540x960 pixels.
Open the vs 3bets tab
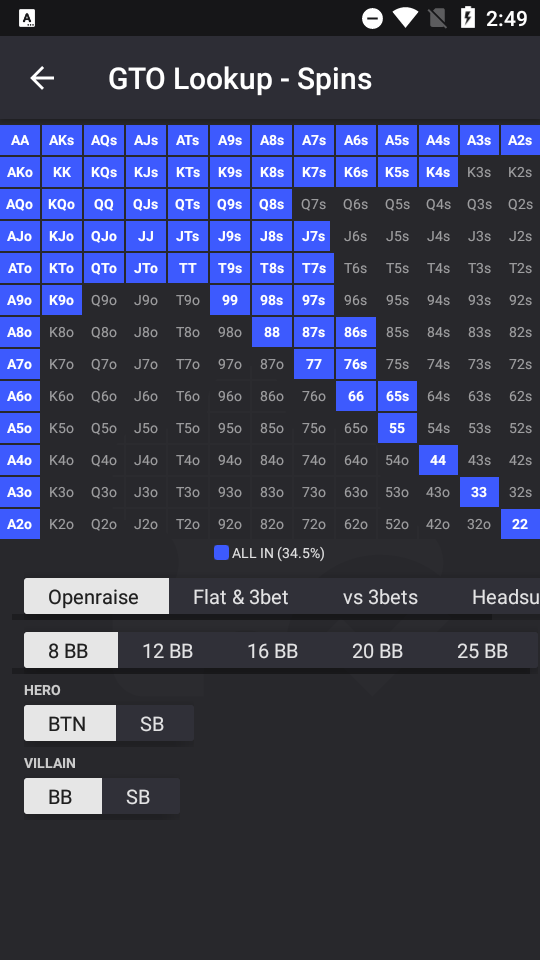[x=380, y=597]
